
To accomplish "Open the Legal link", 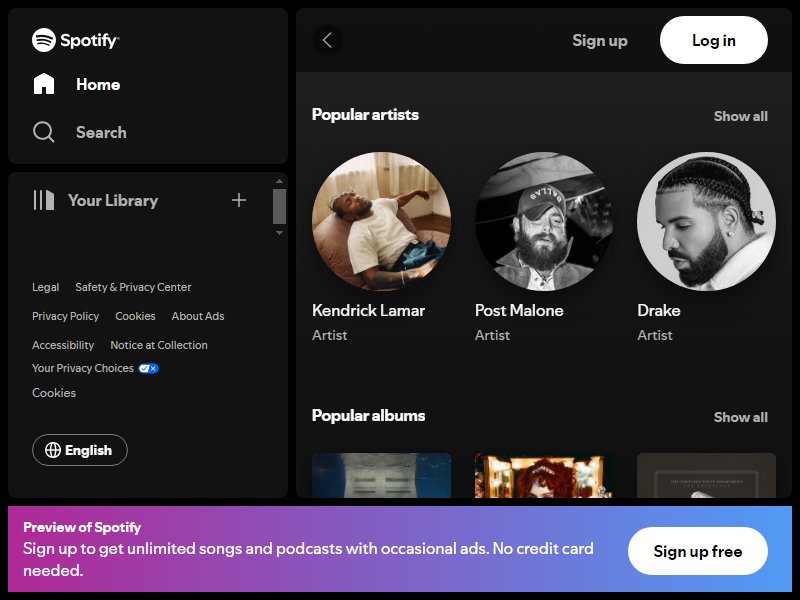I will coord(46,287).
